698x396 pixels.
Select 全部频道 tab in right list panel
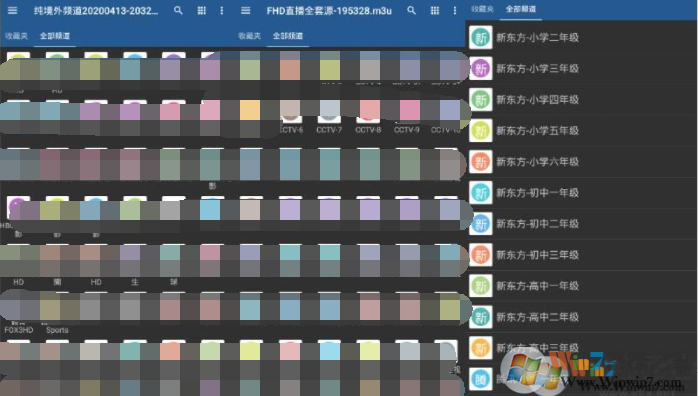click(x=521, y=9)
